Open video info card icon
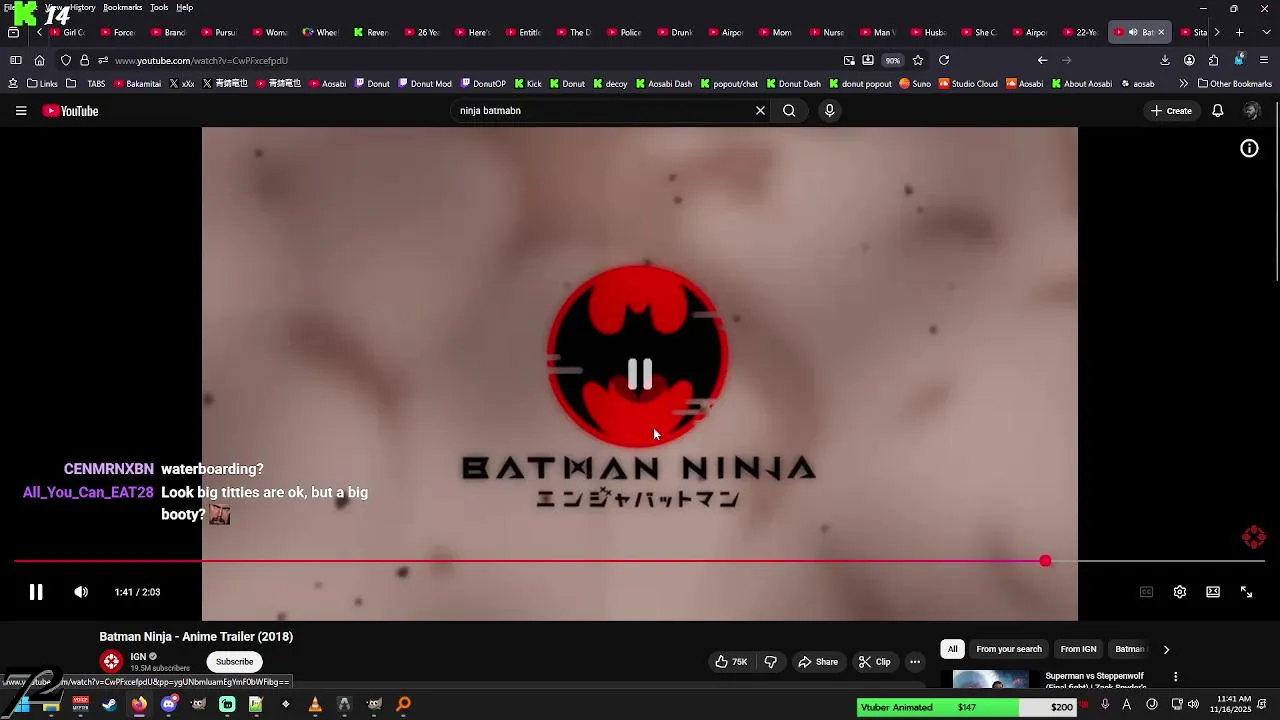Screen dimensions: 1280x720 coord(1249,148)
